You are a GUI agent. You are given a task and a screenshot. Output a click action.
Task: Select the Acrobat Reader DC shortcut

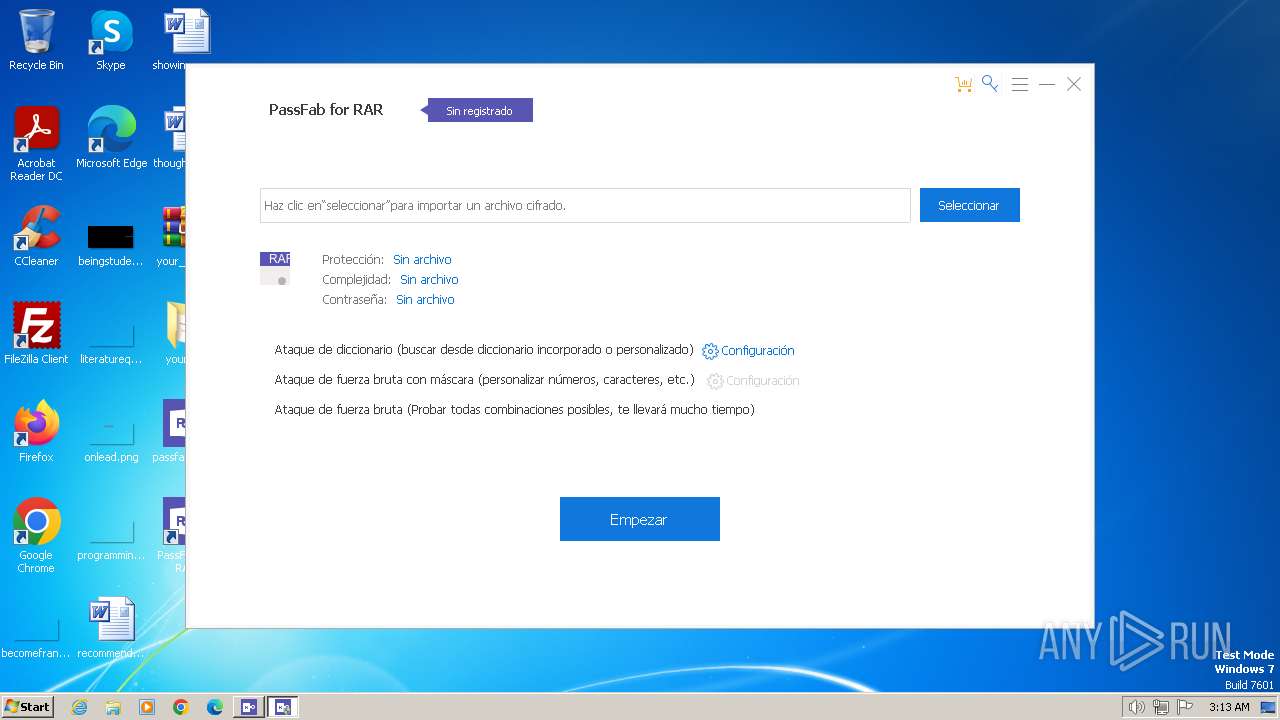pyautogui.click(x=36, y=144)
